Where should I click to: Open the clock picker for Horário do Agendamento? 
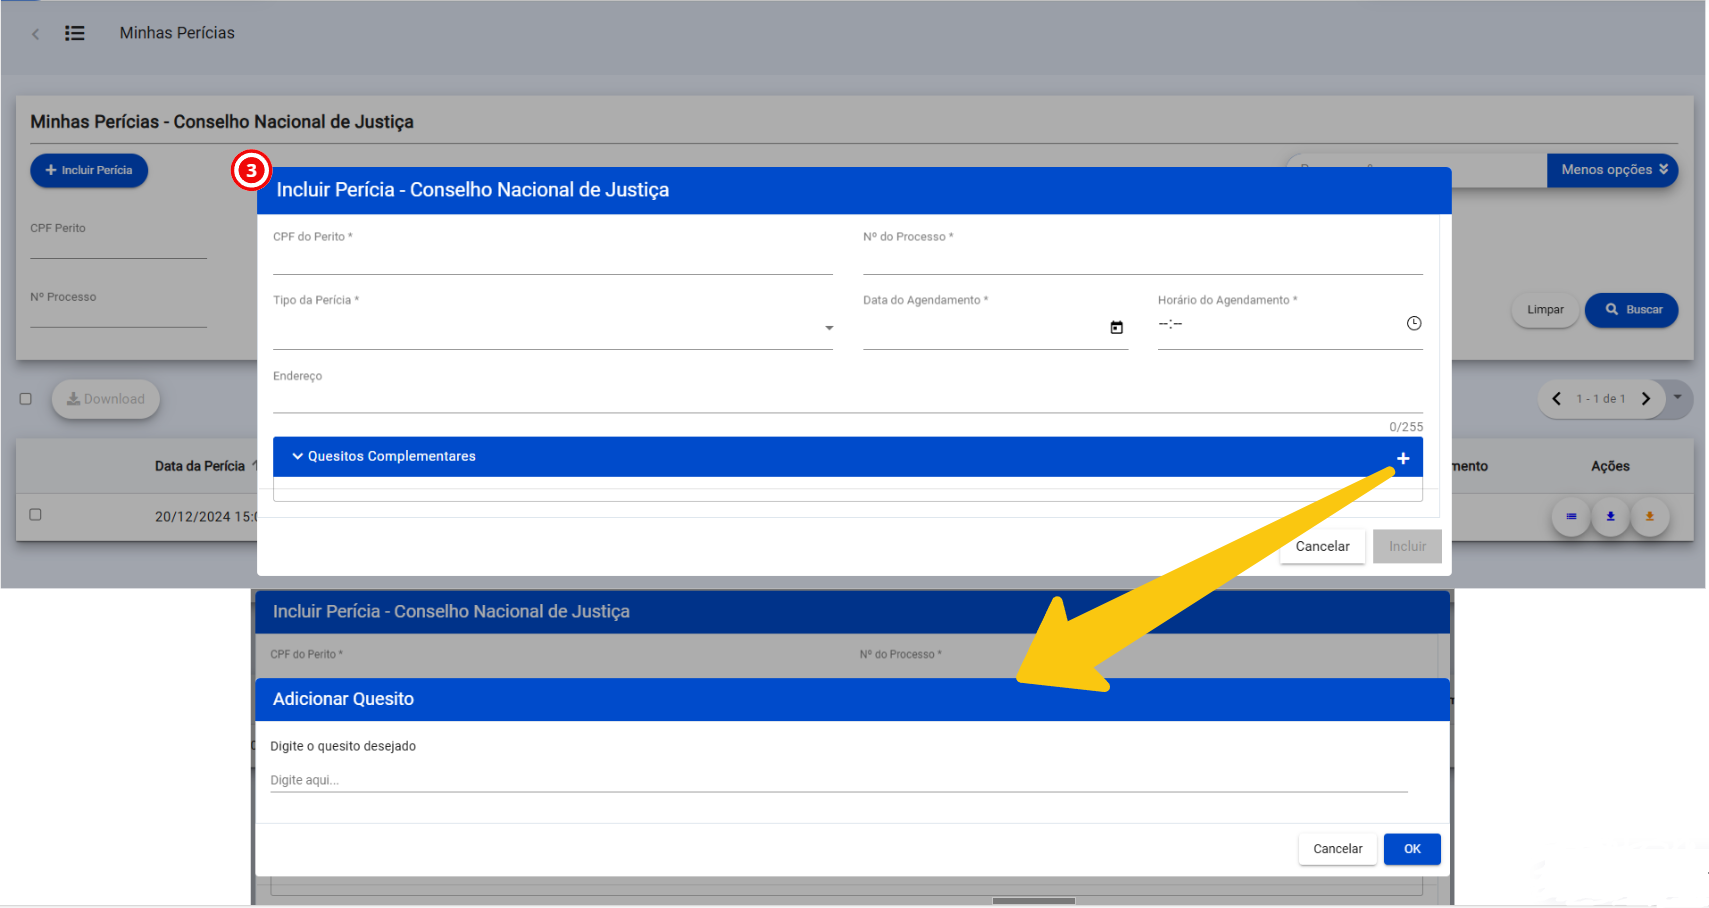[1414, 324]
